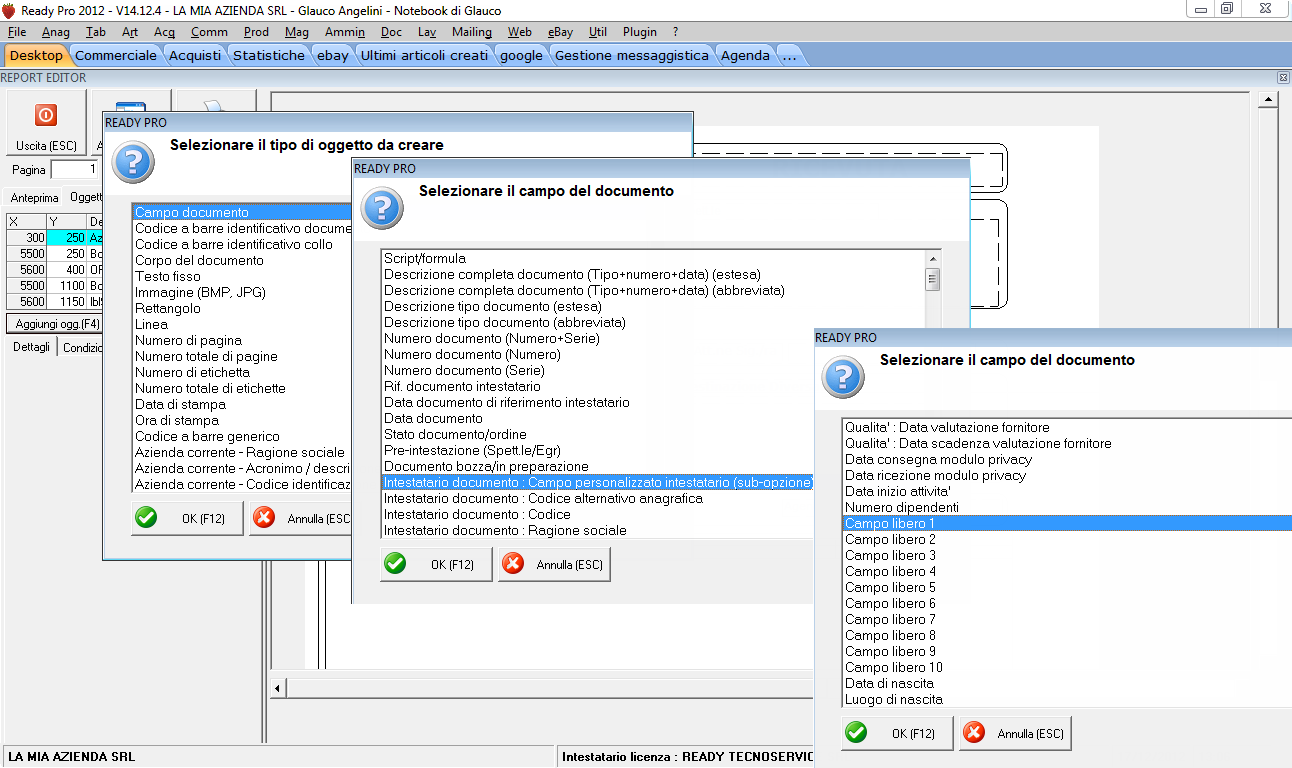1292x768 pixels.
Task: Switch to the Desktop tab
Action: (36, 55)
